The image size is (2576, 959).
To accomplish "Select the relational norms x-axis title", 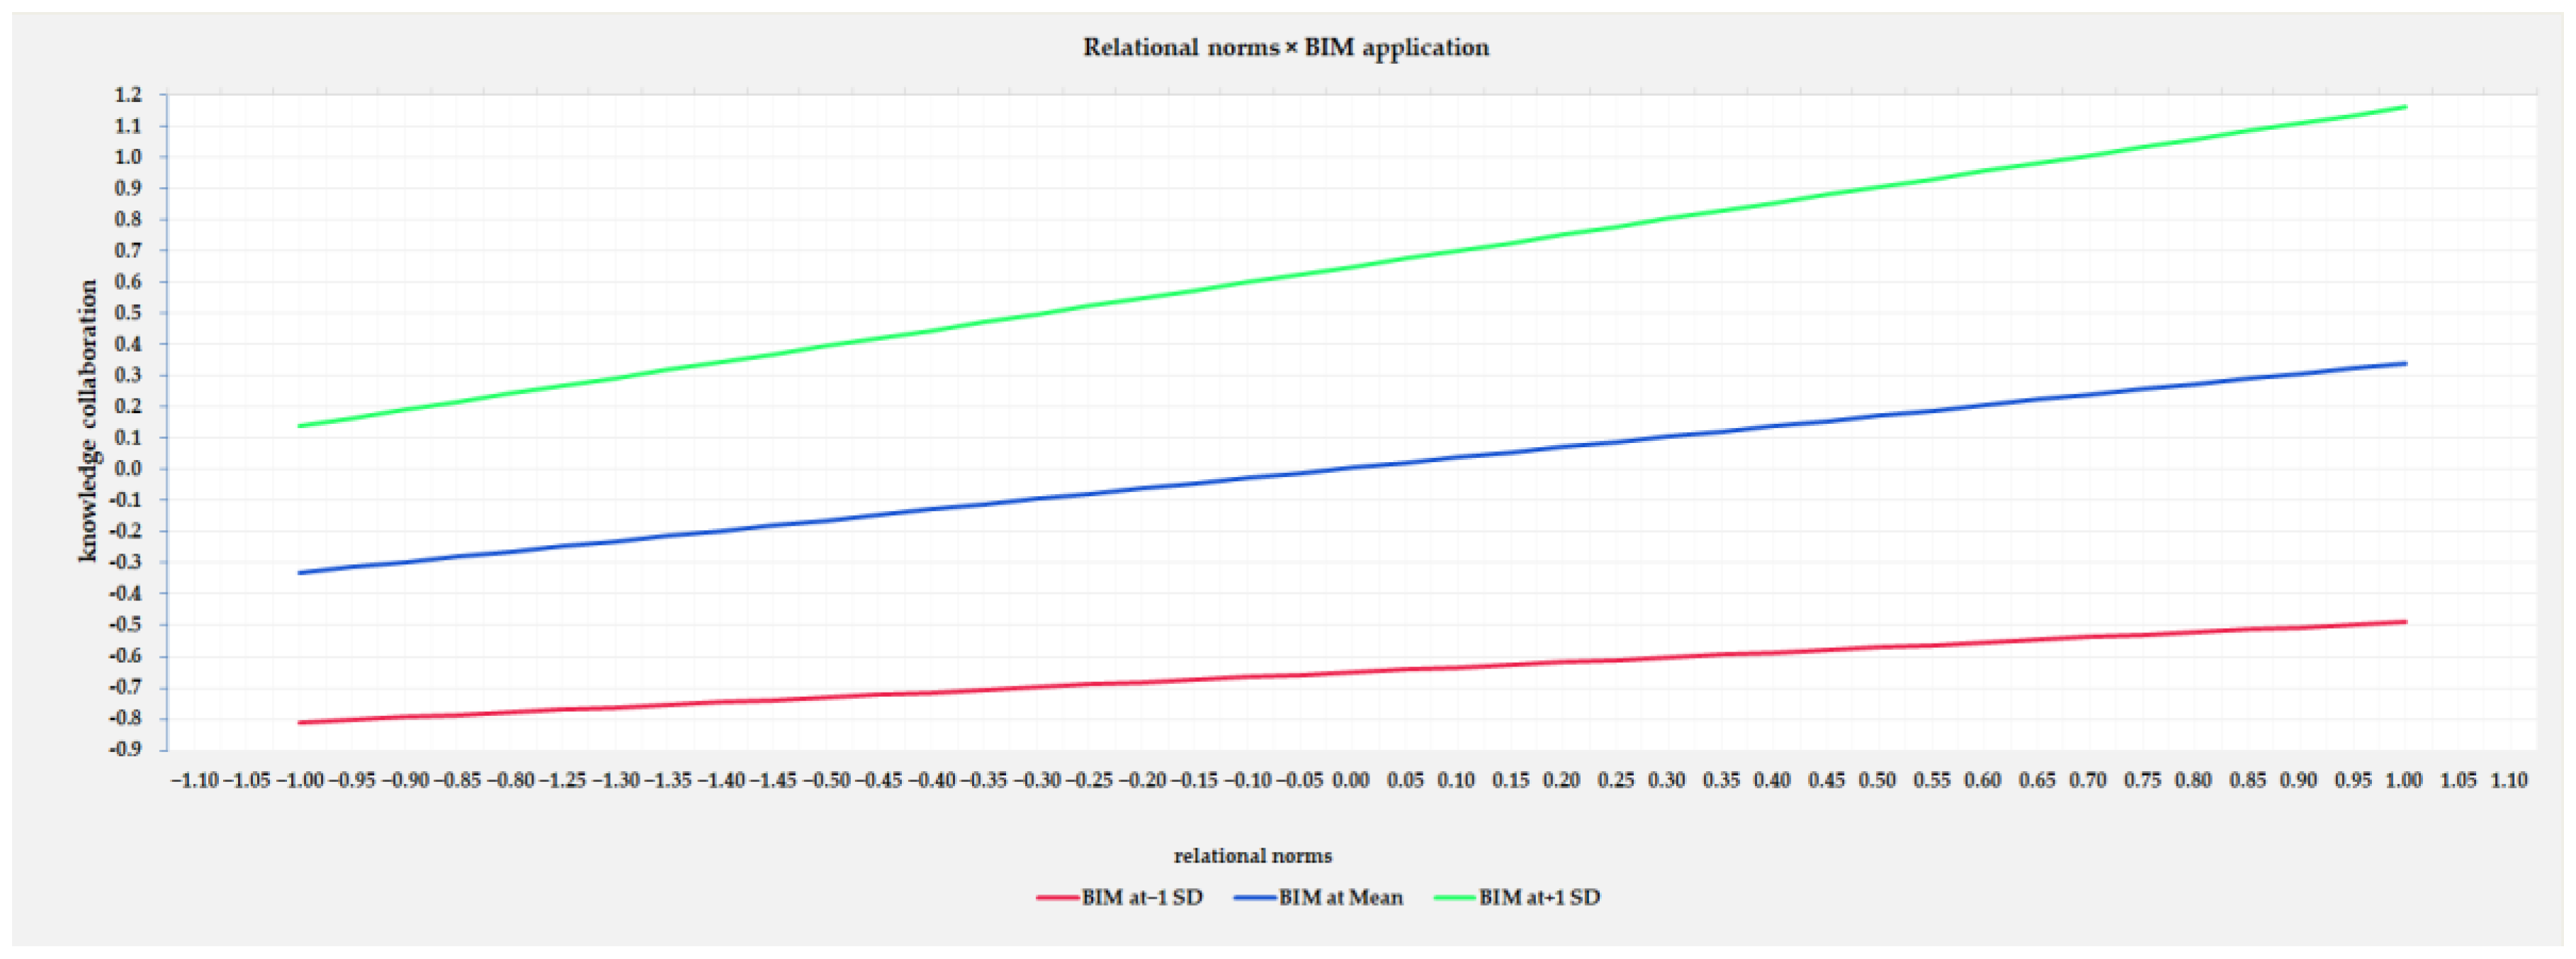I will (1252, 856).
